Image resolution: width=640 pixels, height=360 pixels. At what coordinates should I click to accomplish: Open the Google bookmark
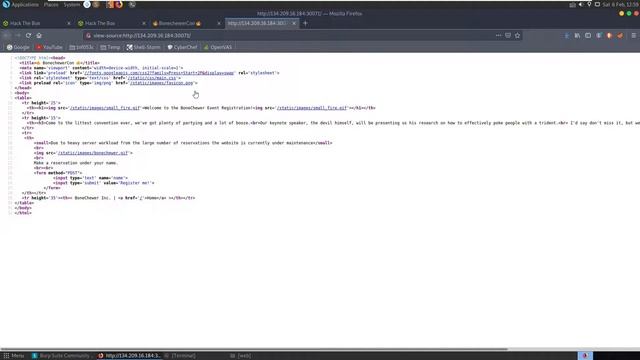click(x=18, y=47)
